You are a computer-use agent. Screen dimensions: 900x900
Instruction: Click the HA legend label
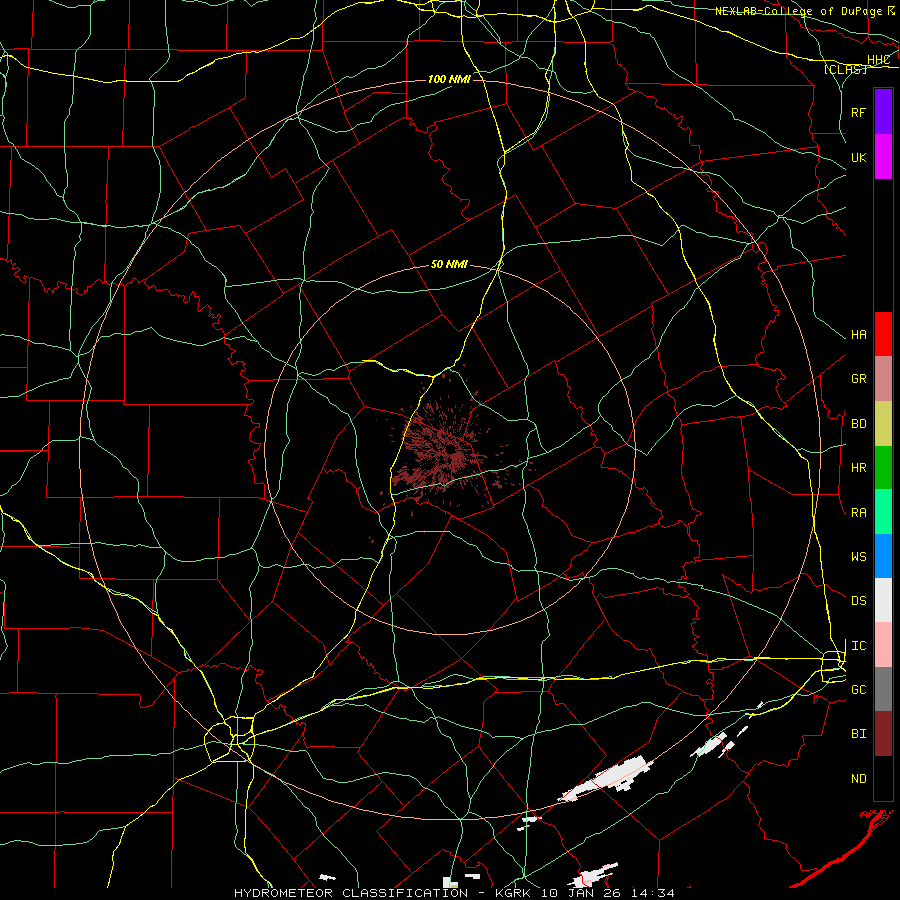(x=858, y=335)
